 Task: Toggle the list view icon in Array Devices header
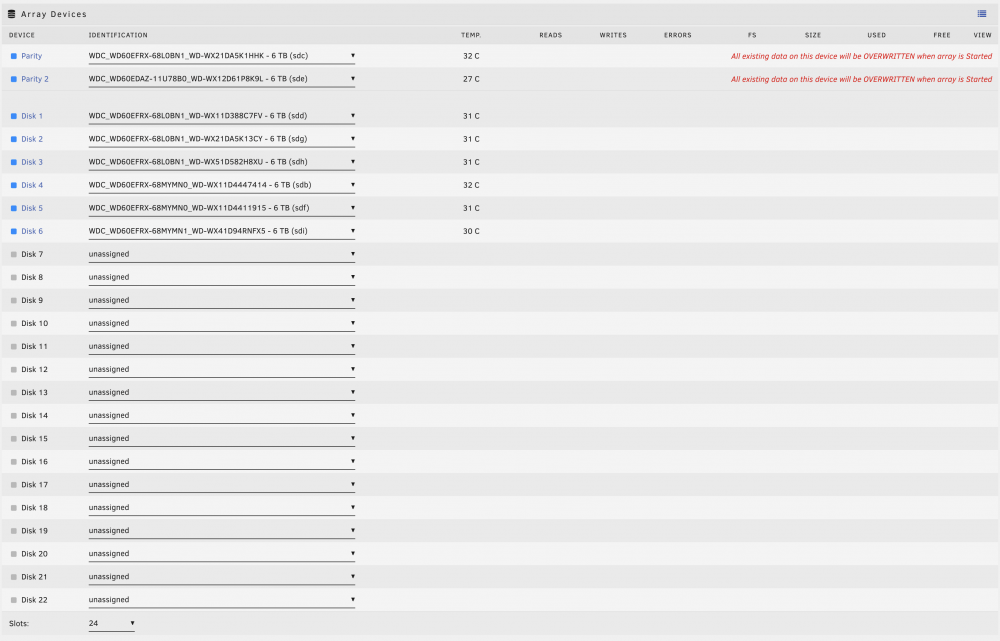(x=982, y=14)
